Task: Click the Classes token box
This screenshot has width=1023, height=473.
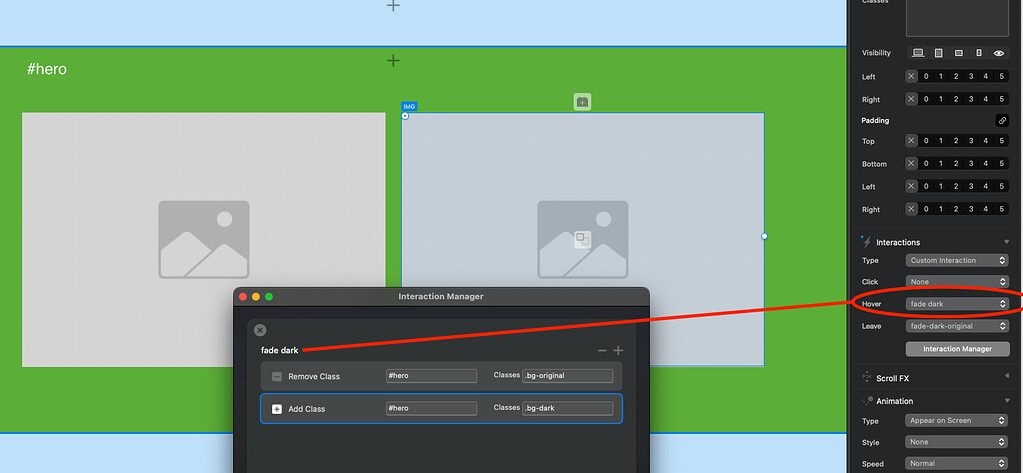Action: tap(957, 18)
